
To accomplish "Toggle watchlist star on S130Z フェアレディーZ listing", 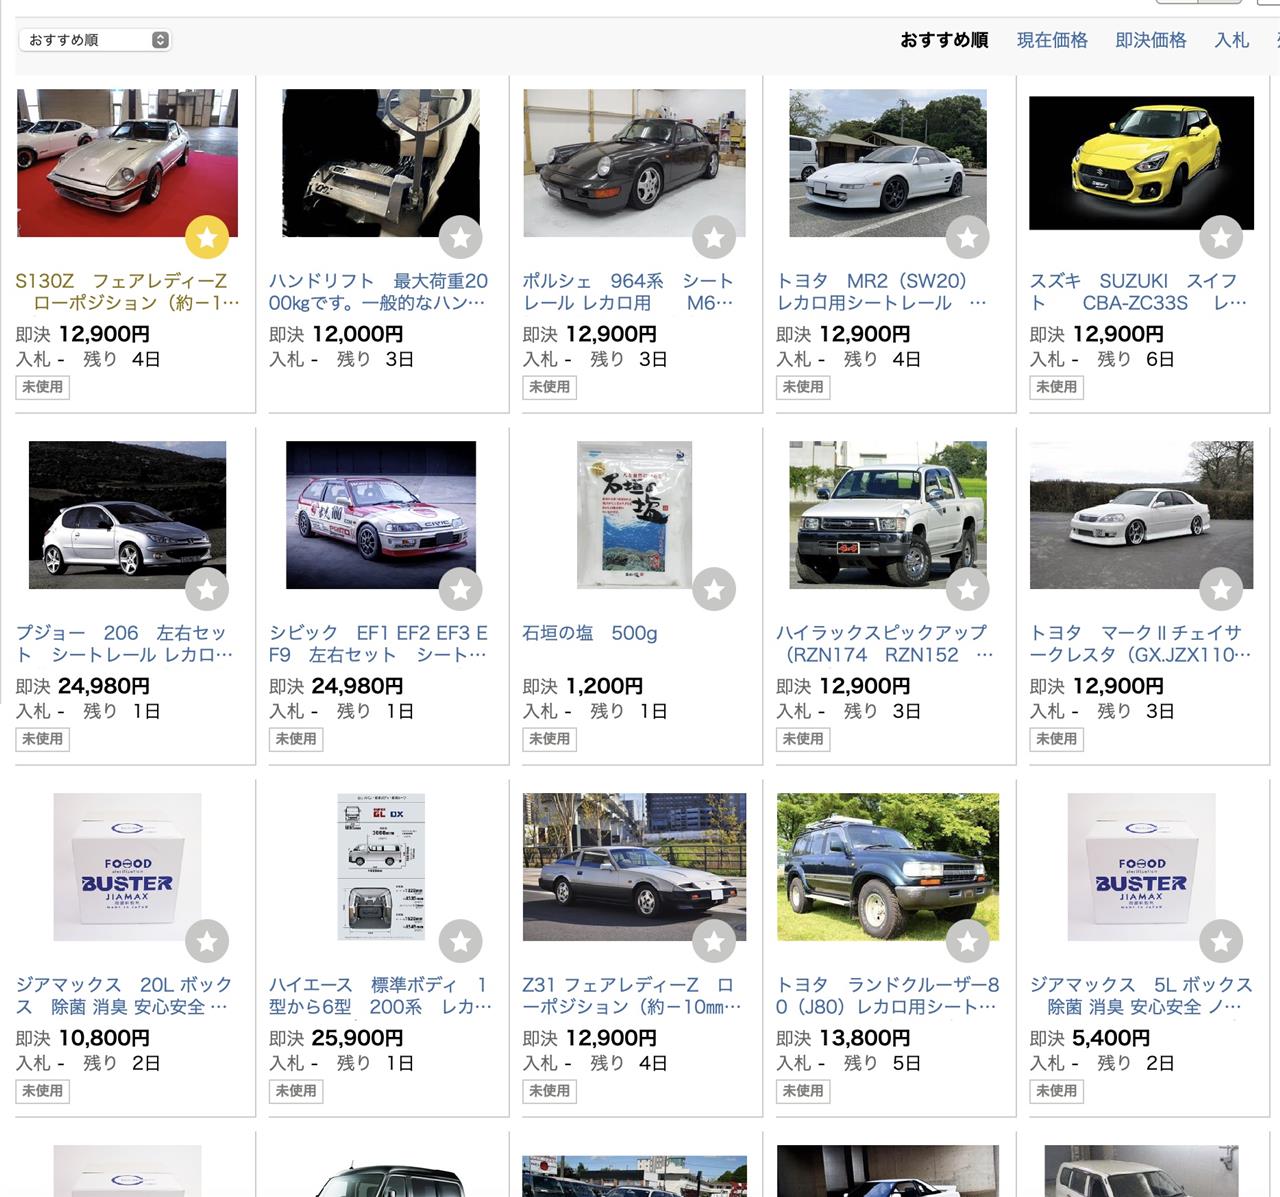I will (207, 237).
